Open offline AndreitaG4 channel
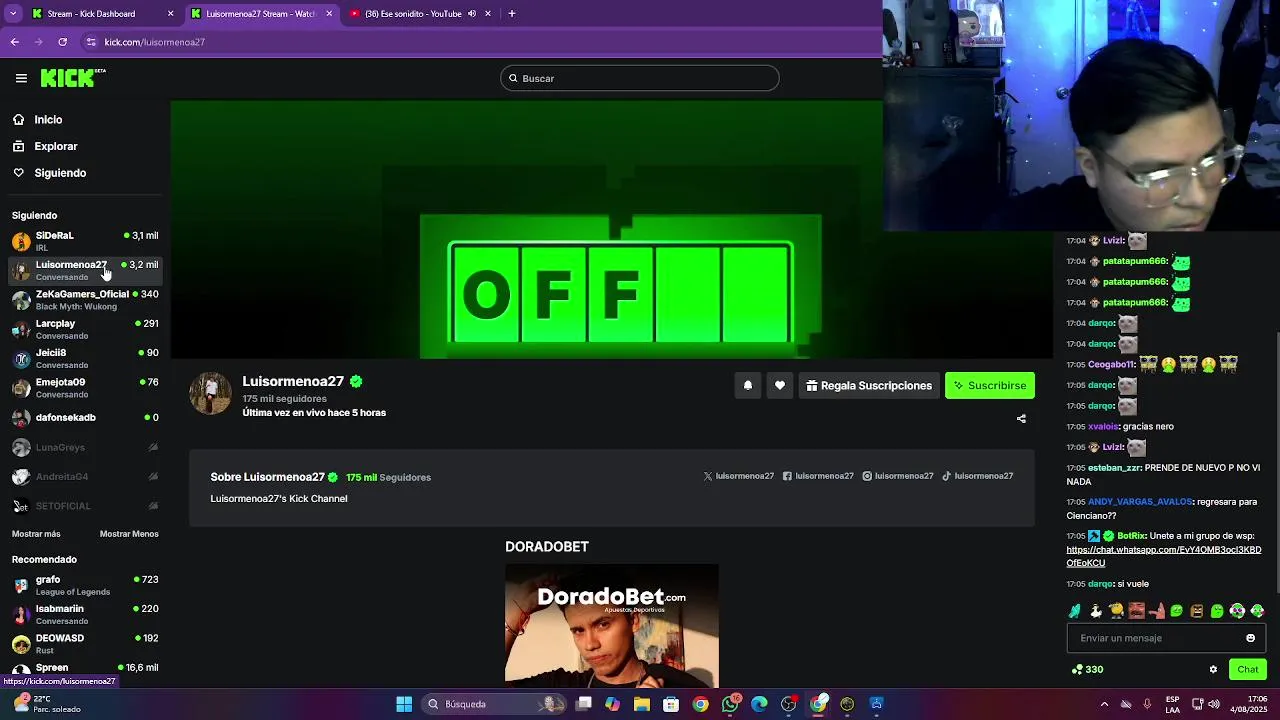Image resolution: width=1280 pixels, height=720 pixels. click(85, 476)
